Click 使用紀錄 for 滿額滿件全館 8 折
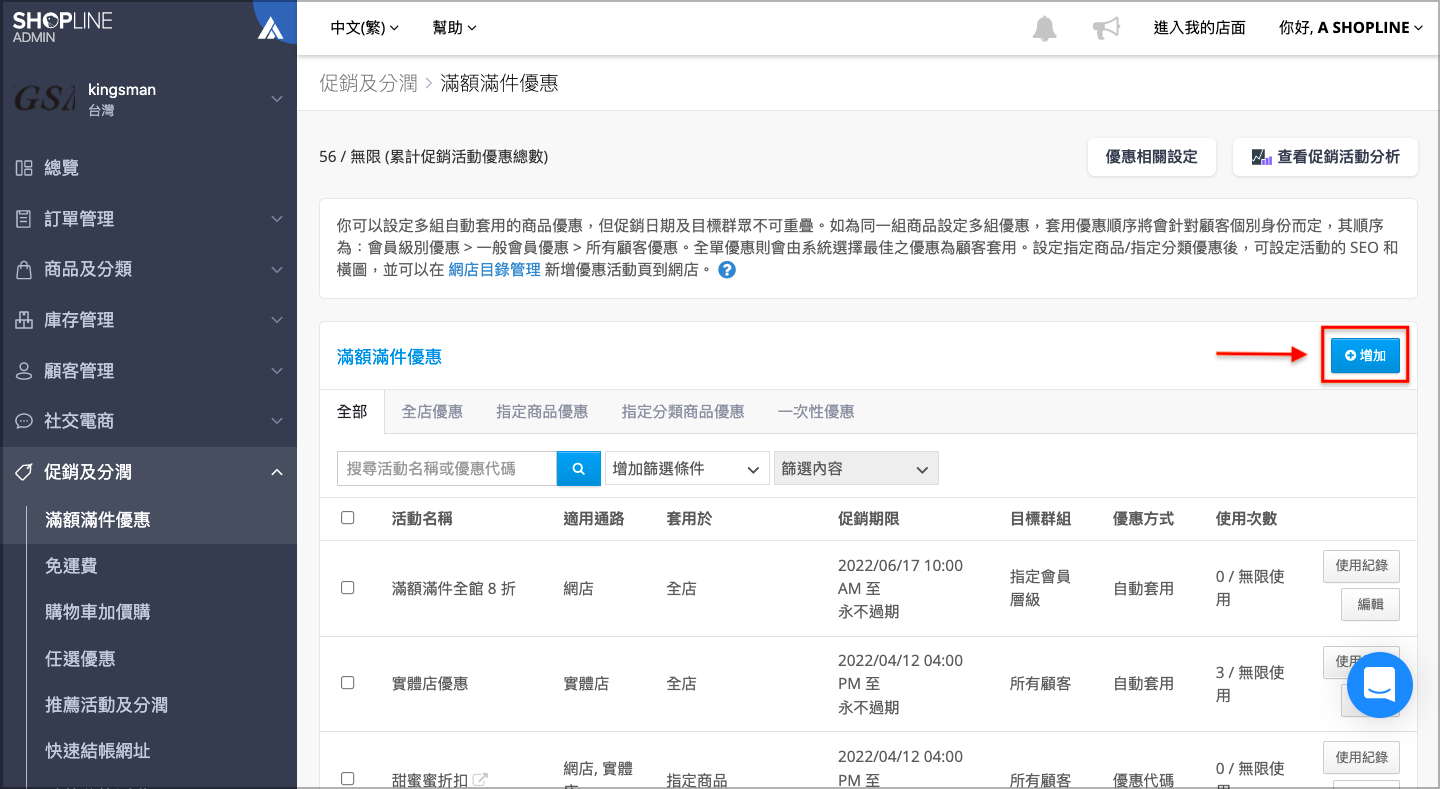This screenshot has width=1440, height=789. (1361, 566)
